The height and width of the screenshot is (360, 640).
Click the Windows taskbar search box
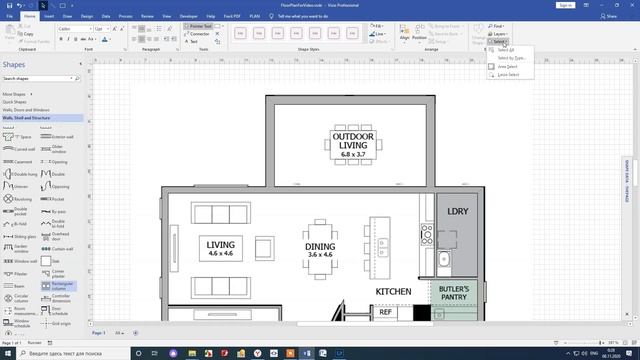tap(73, 353)
